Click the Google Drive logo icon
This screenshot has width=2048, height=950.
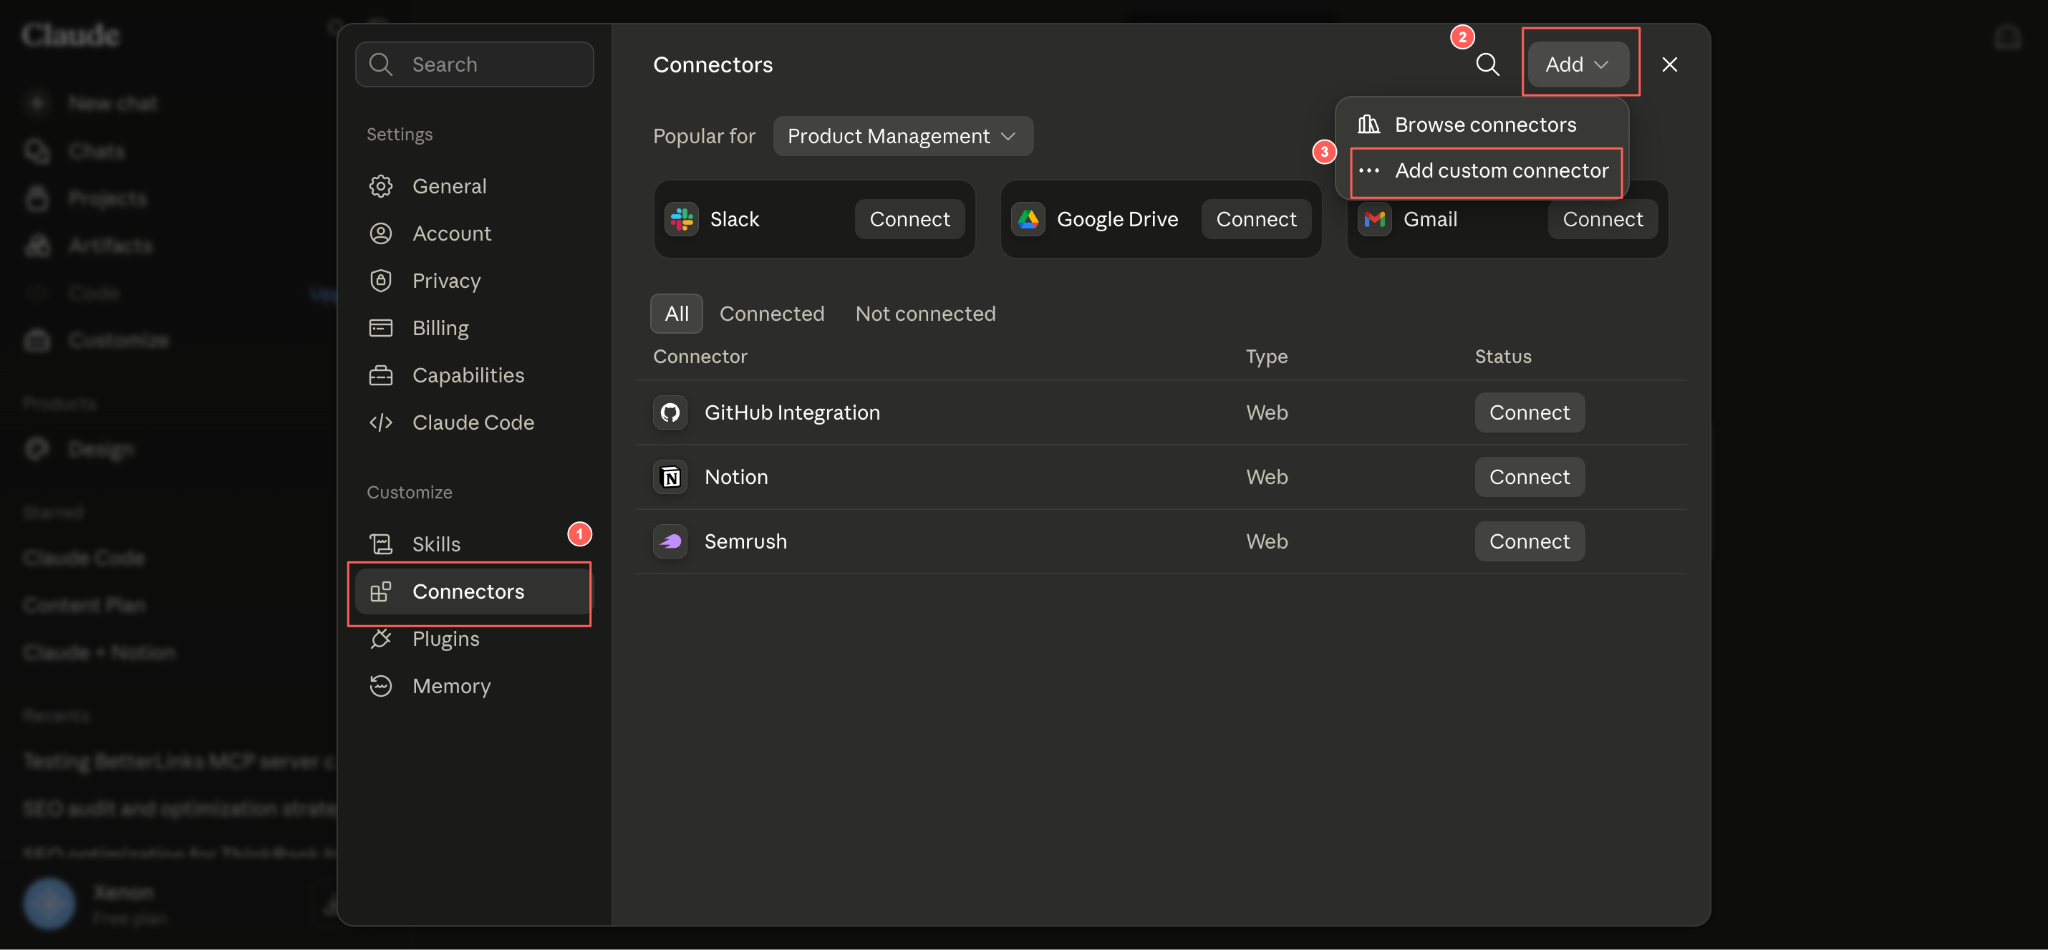(x=1028, y=219)
